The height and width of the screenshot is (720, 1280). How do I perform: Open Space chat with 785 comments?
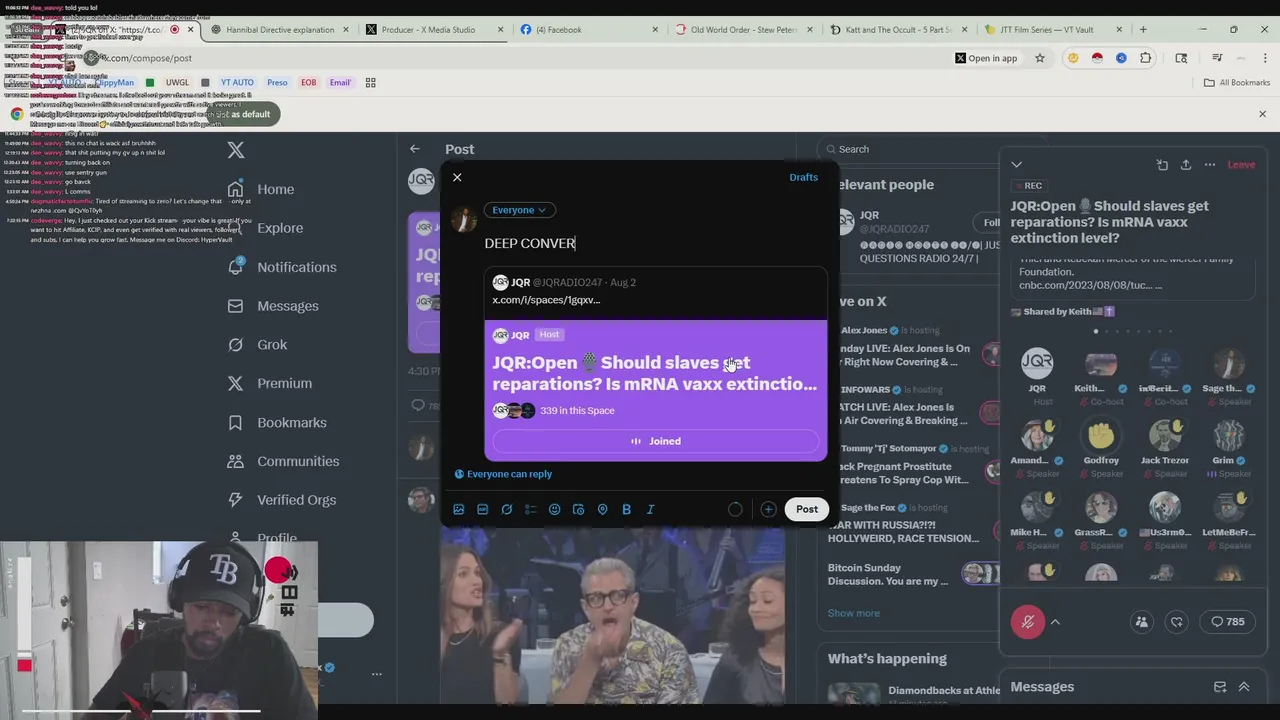click(x=1228, y=622)
